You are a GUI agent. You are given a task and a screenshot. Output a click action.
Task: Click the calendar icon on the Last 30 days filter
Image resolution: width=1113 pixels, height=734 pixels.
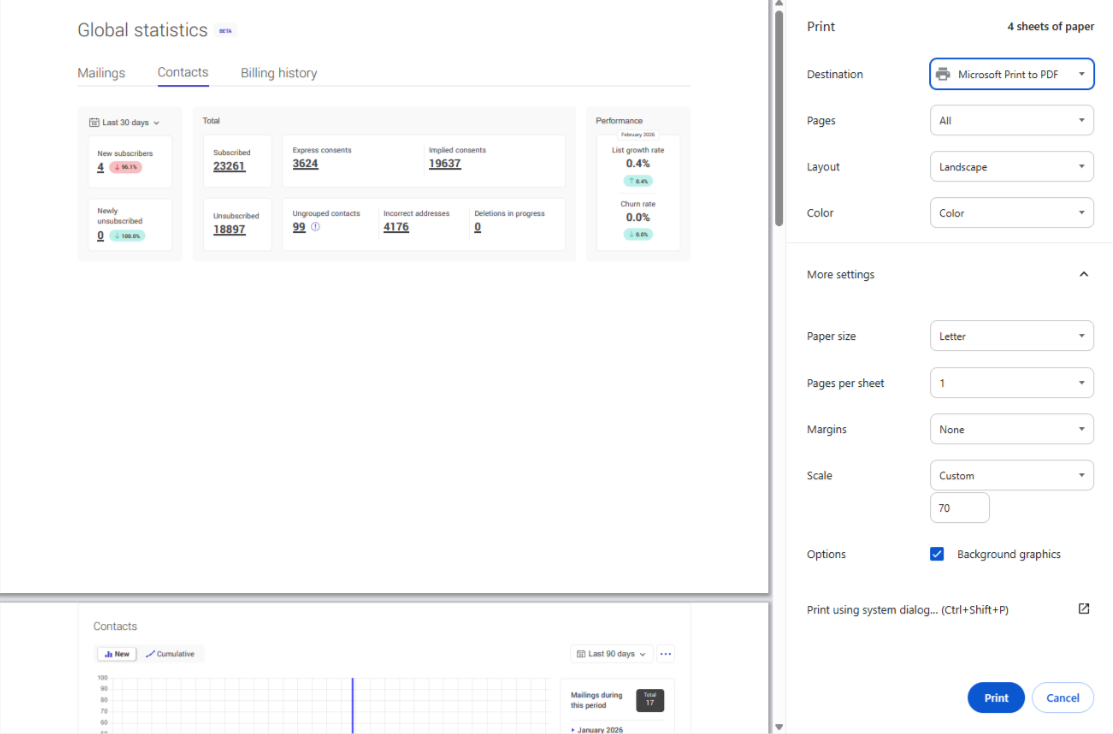[x=95, y=122]
